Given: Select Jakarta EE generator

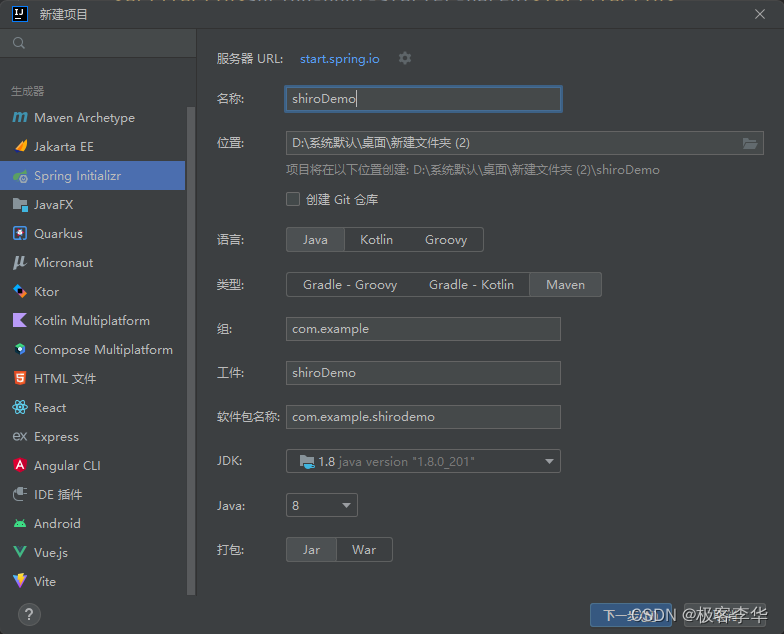Looking at the screenshot, I should [x=92, y=146].
